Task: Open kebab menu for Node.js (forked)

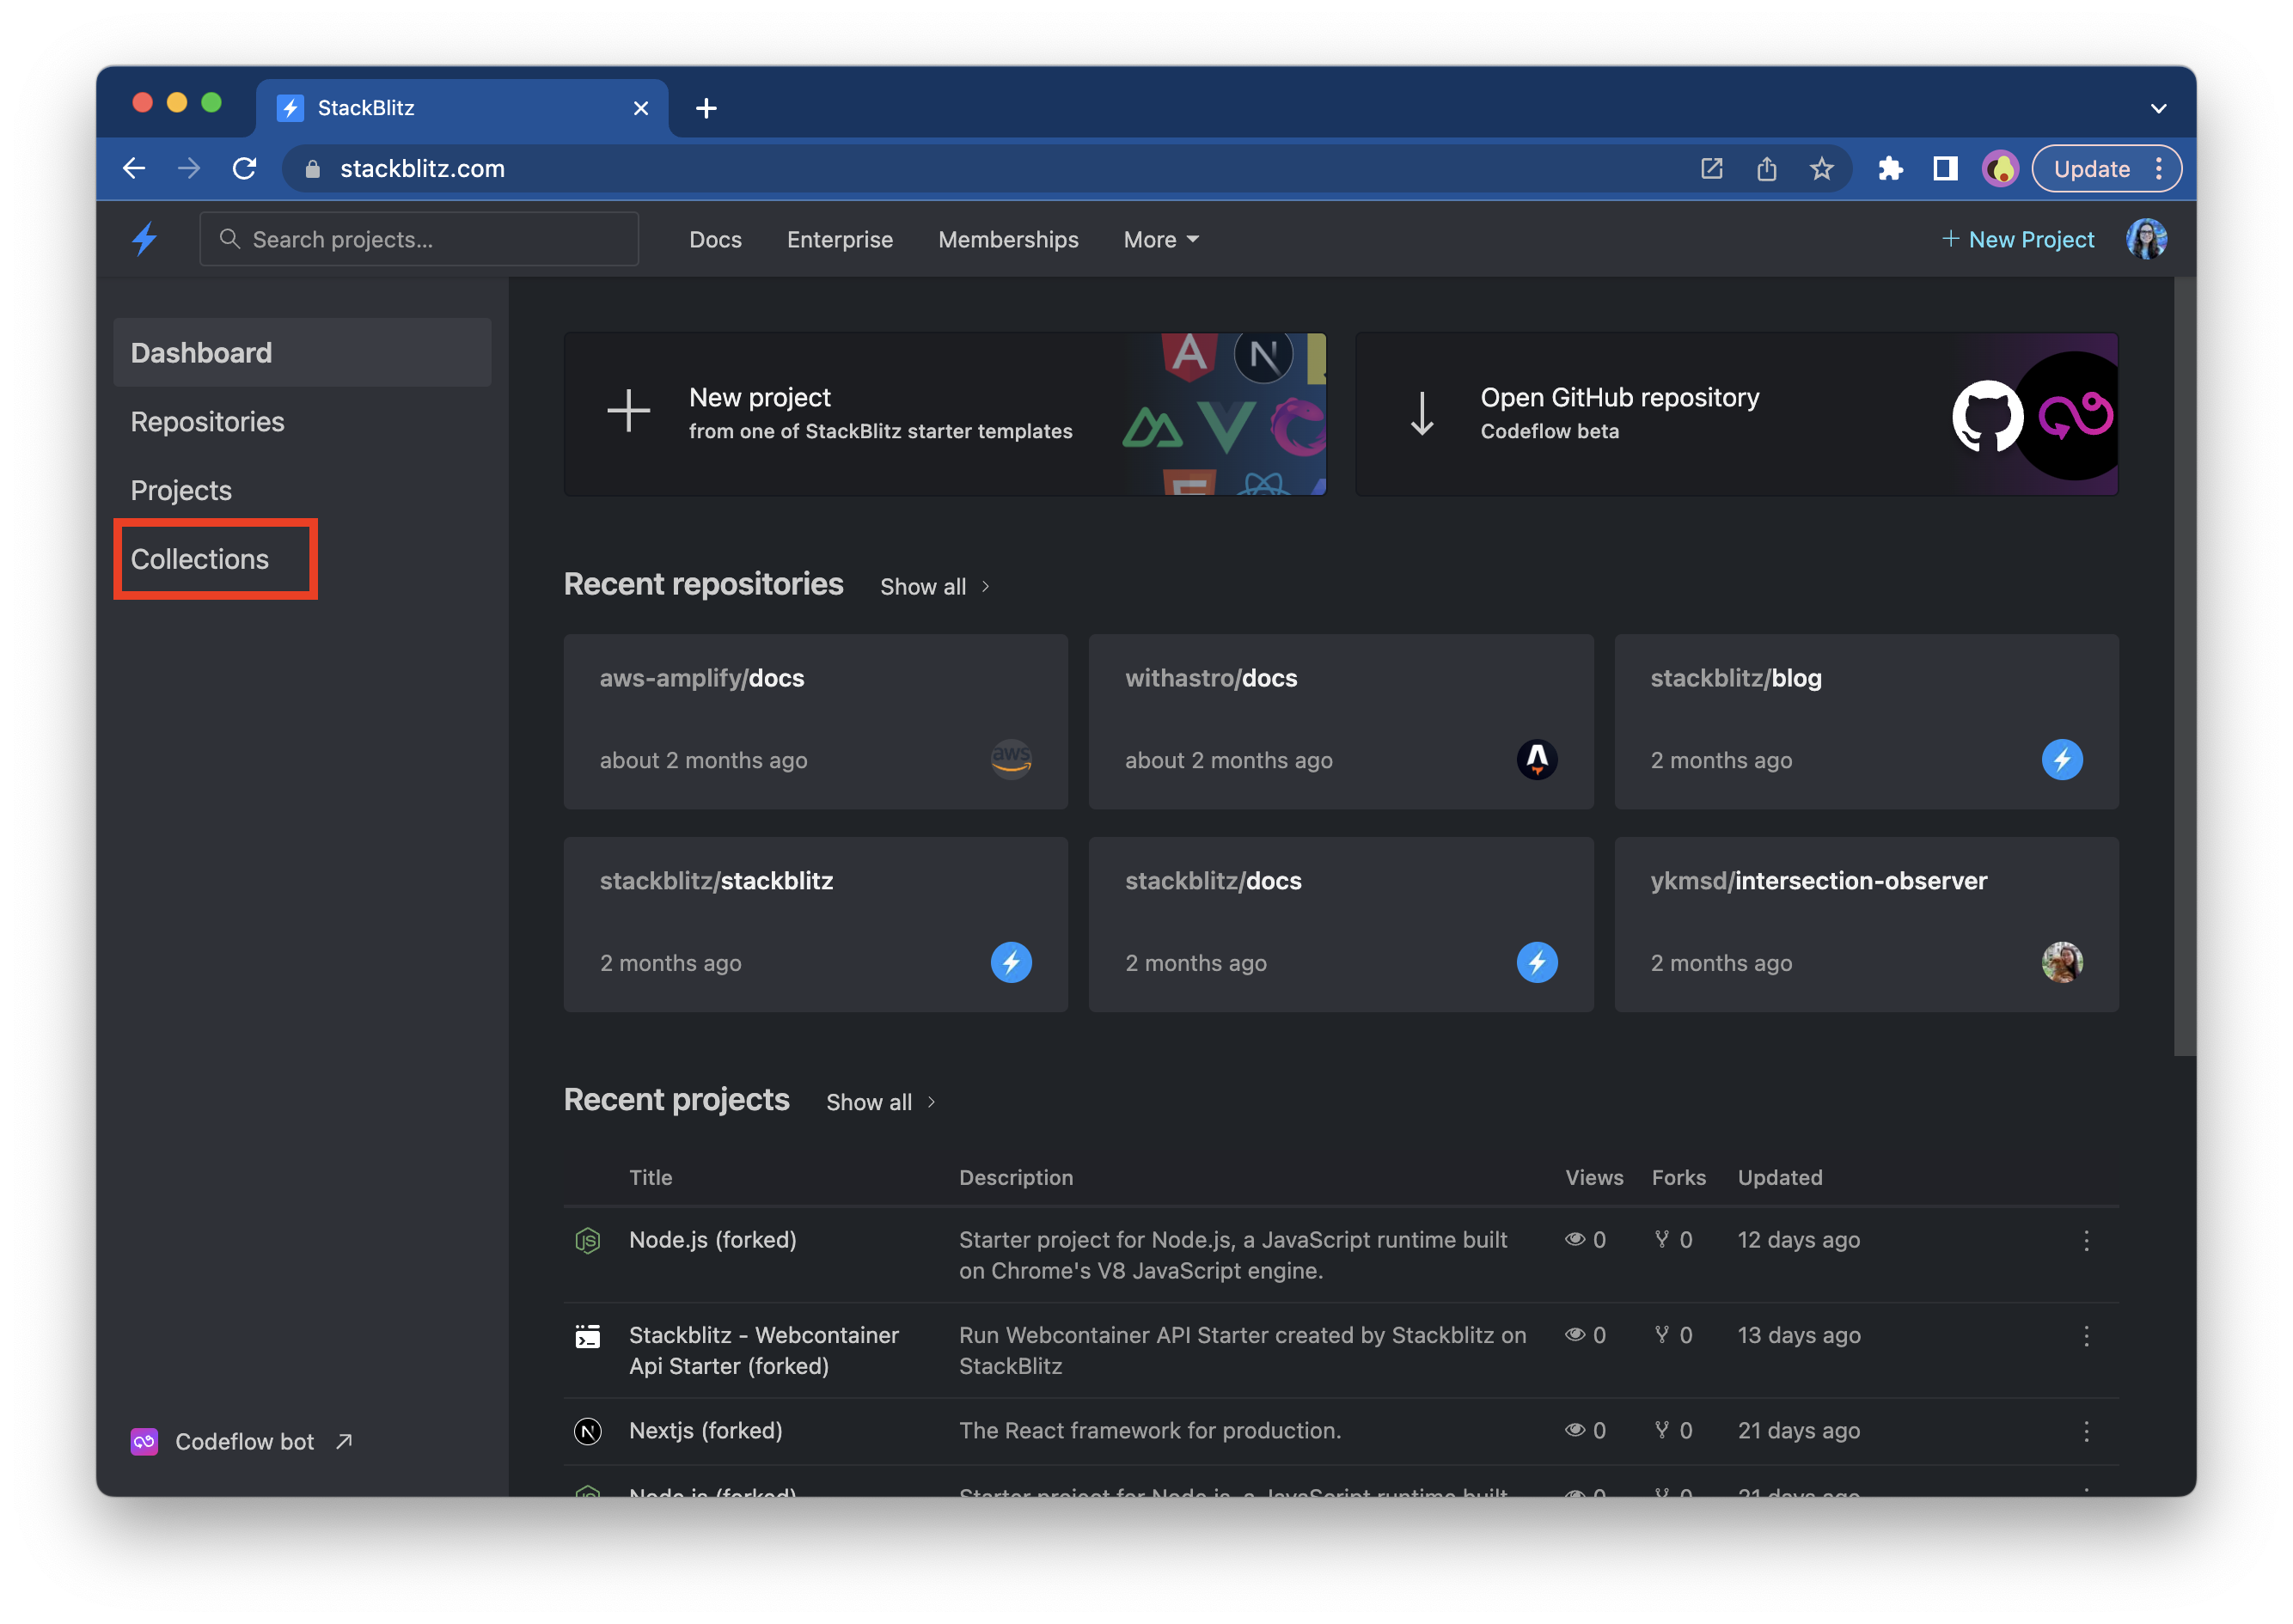Action: (x=2085, y=1241)
